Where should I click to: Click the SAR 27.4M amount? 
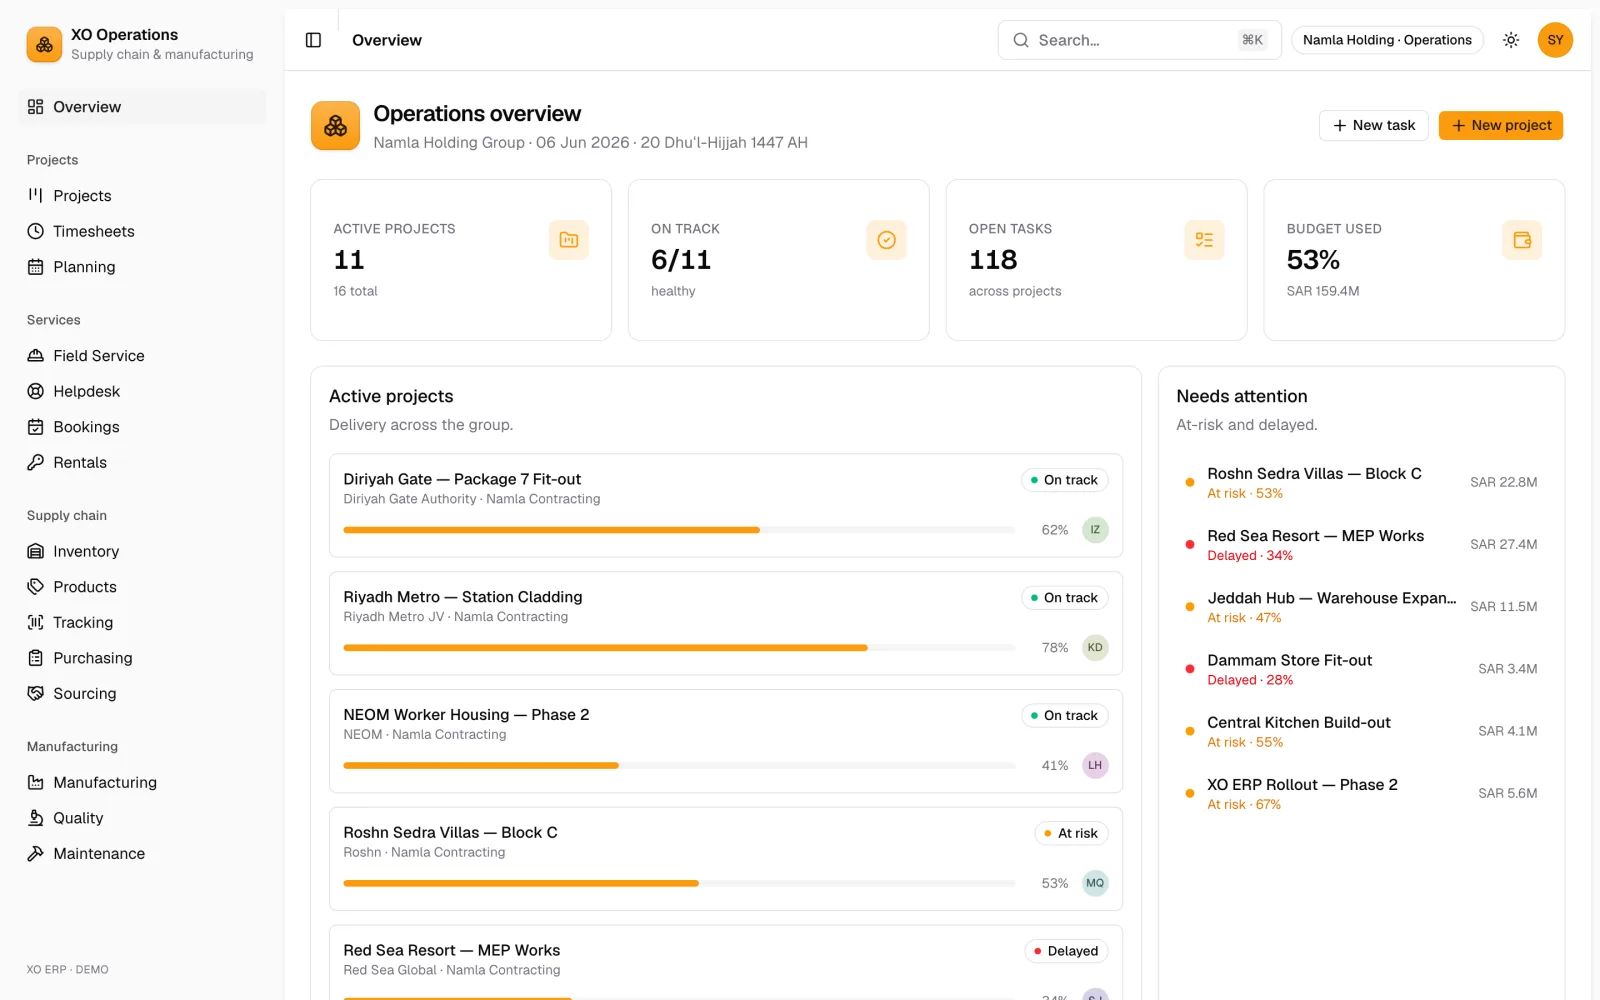[x=1503, y=544]
